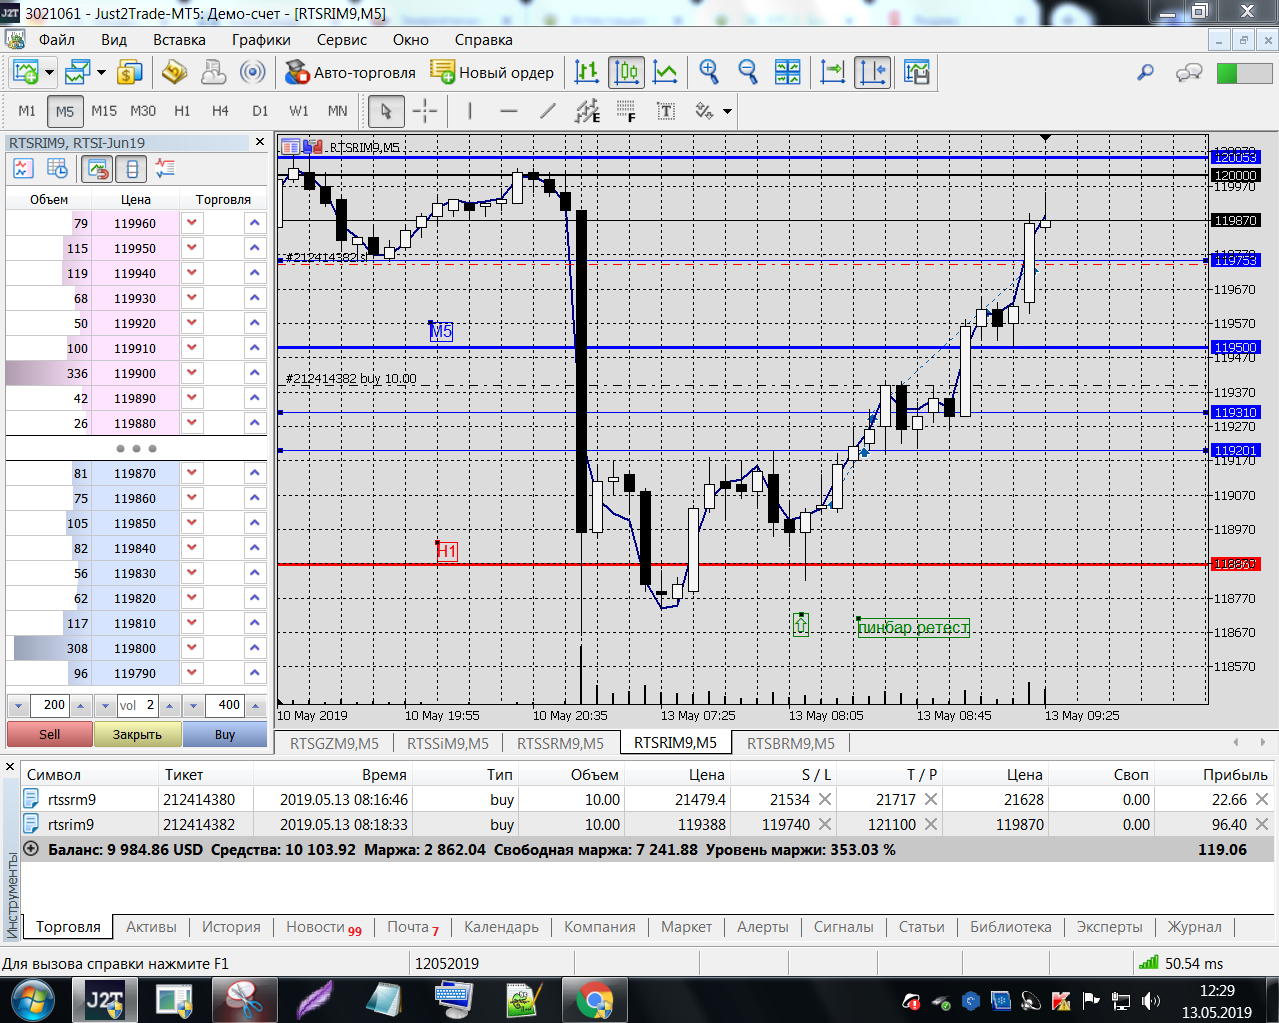Image resolution: width=1279 pixels, height=1023 pixels.
Task: Select the equidistant channel tool
Action: pyautogui.click(x=587, y=111)
